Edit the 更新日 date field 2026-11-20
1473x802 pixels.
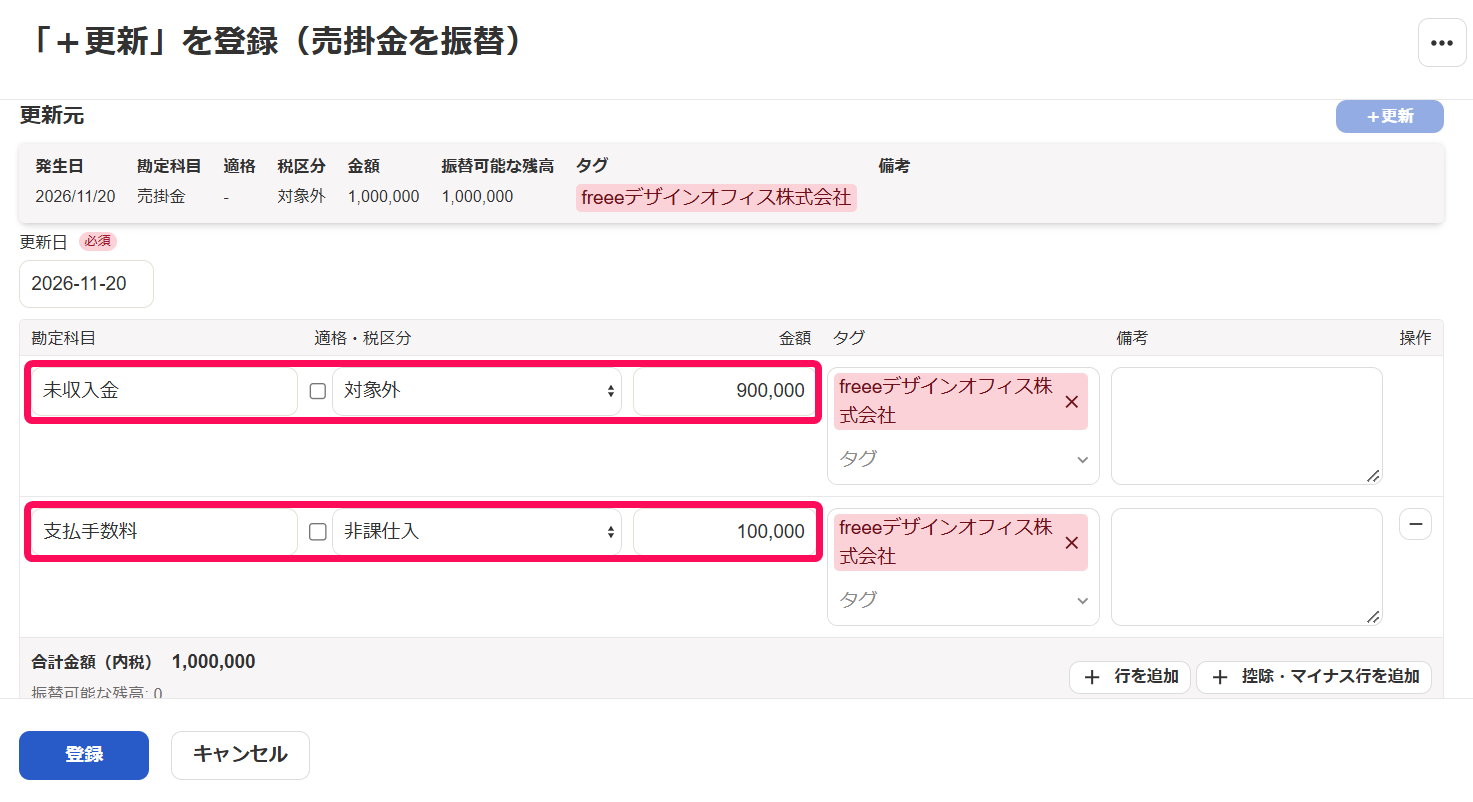point(86,284)
